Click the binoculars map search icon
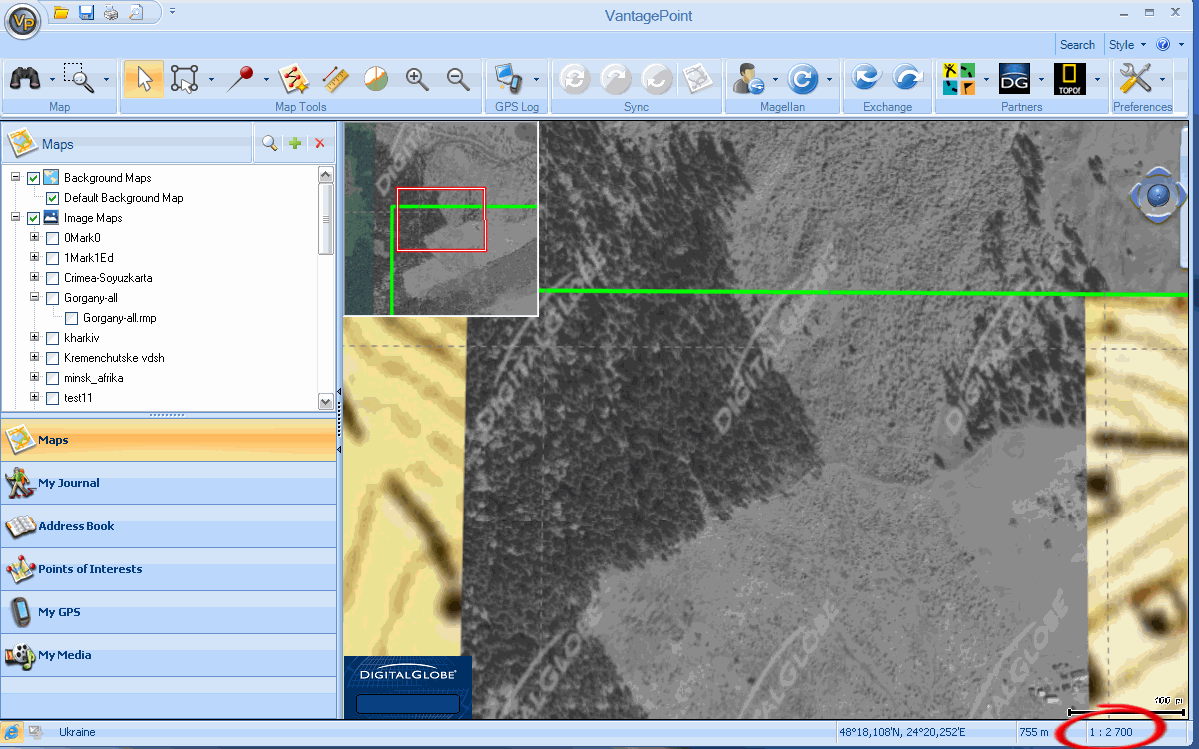The image size is (1199, 749). (x=24, y=79)
